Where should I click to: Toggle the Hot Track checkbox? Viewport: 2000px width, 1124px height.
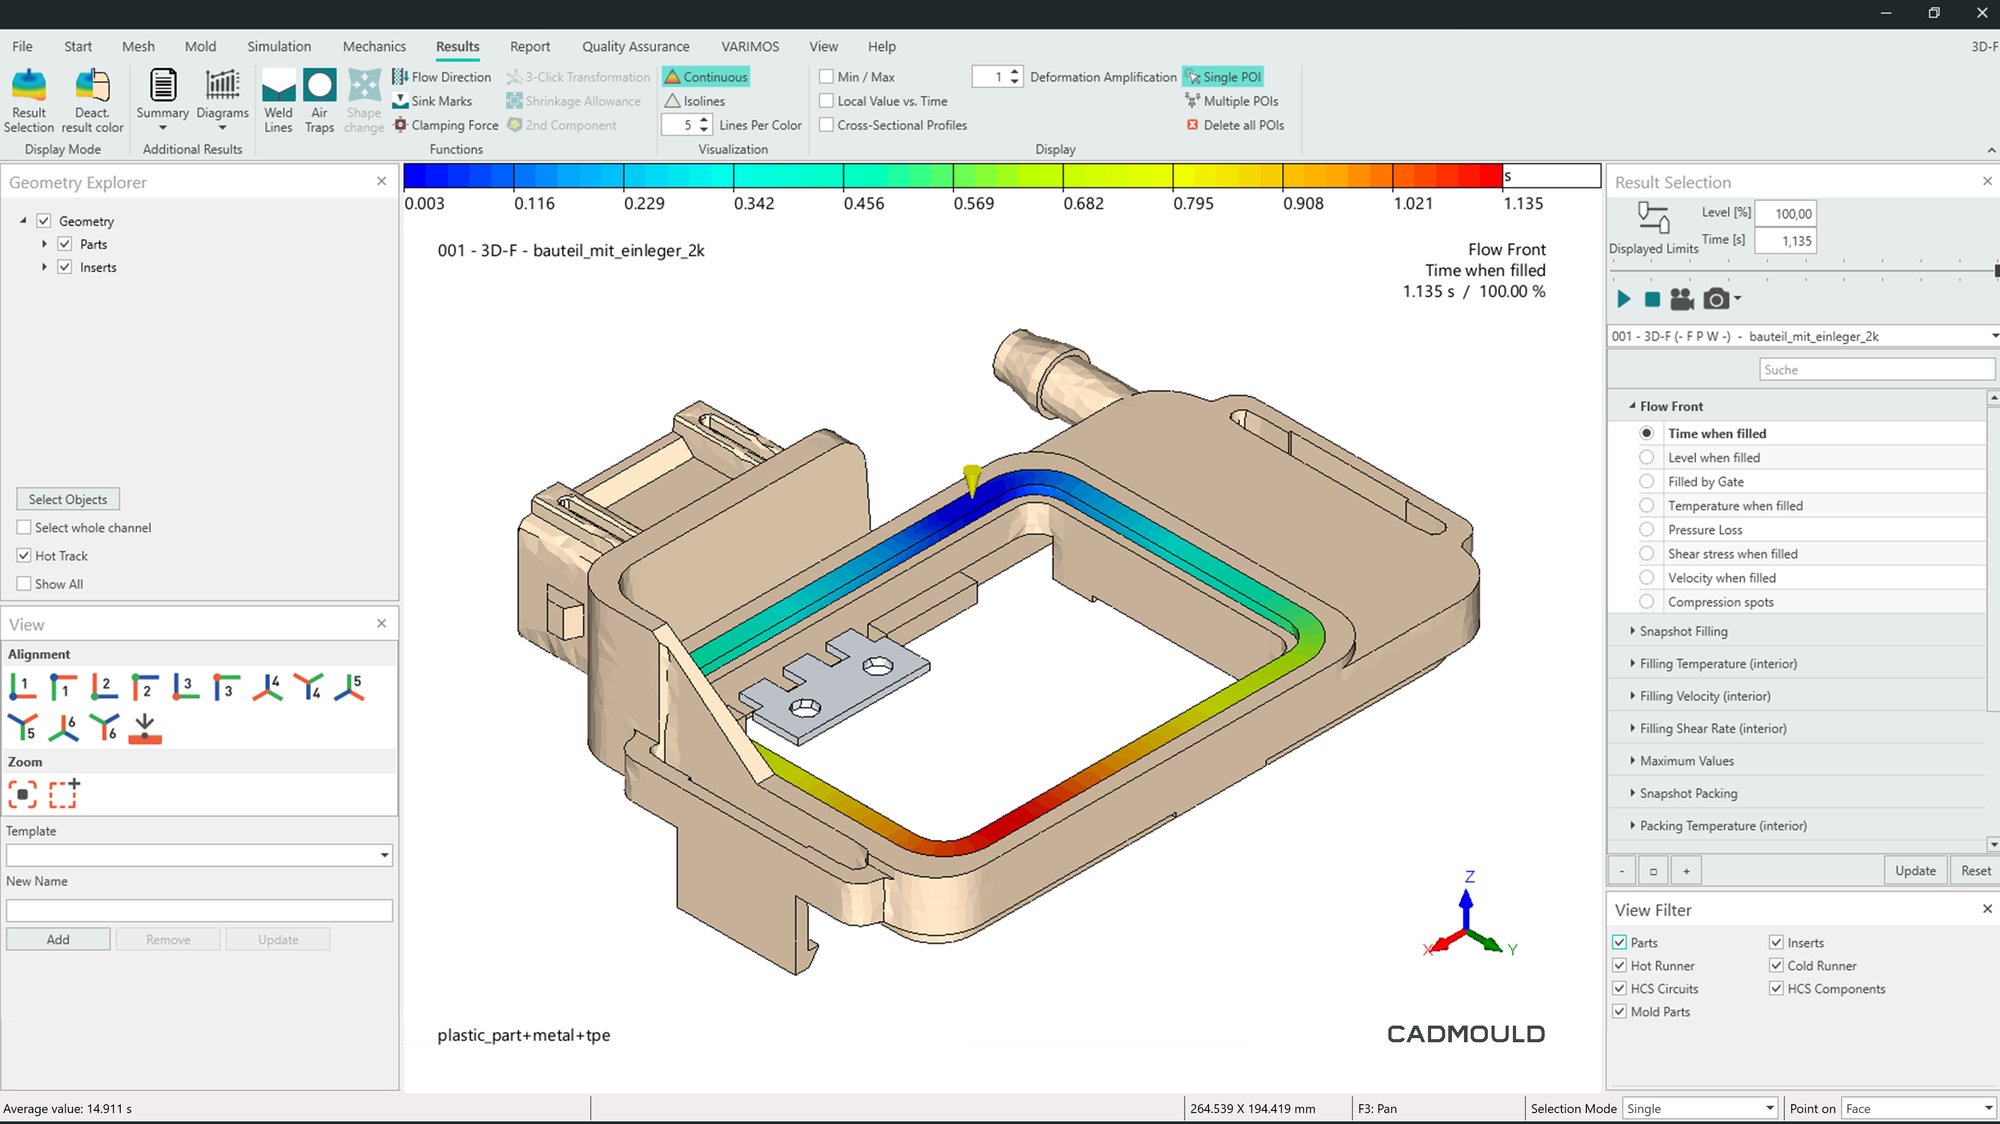[x=24, y=555]
